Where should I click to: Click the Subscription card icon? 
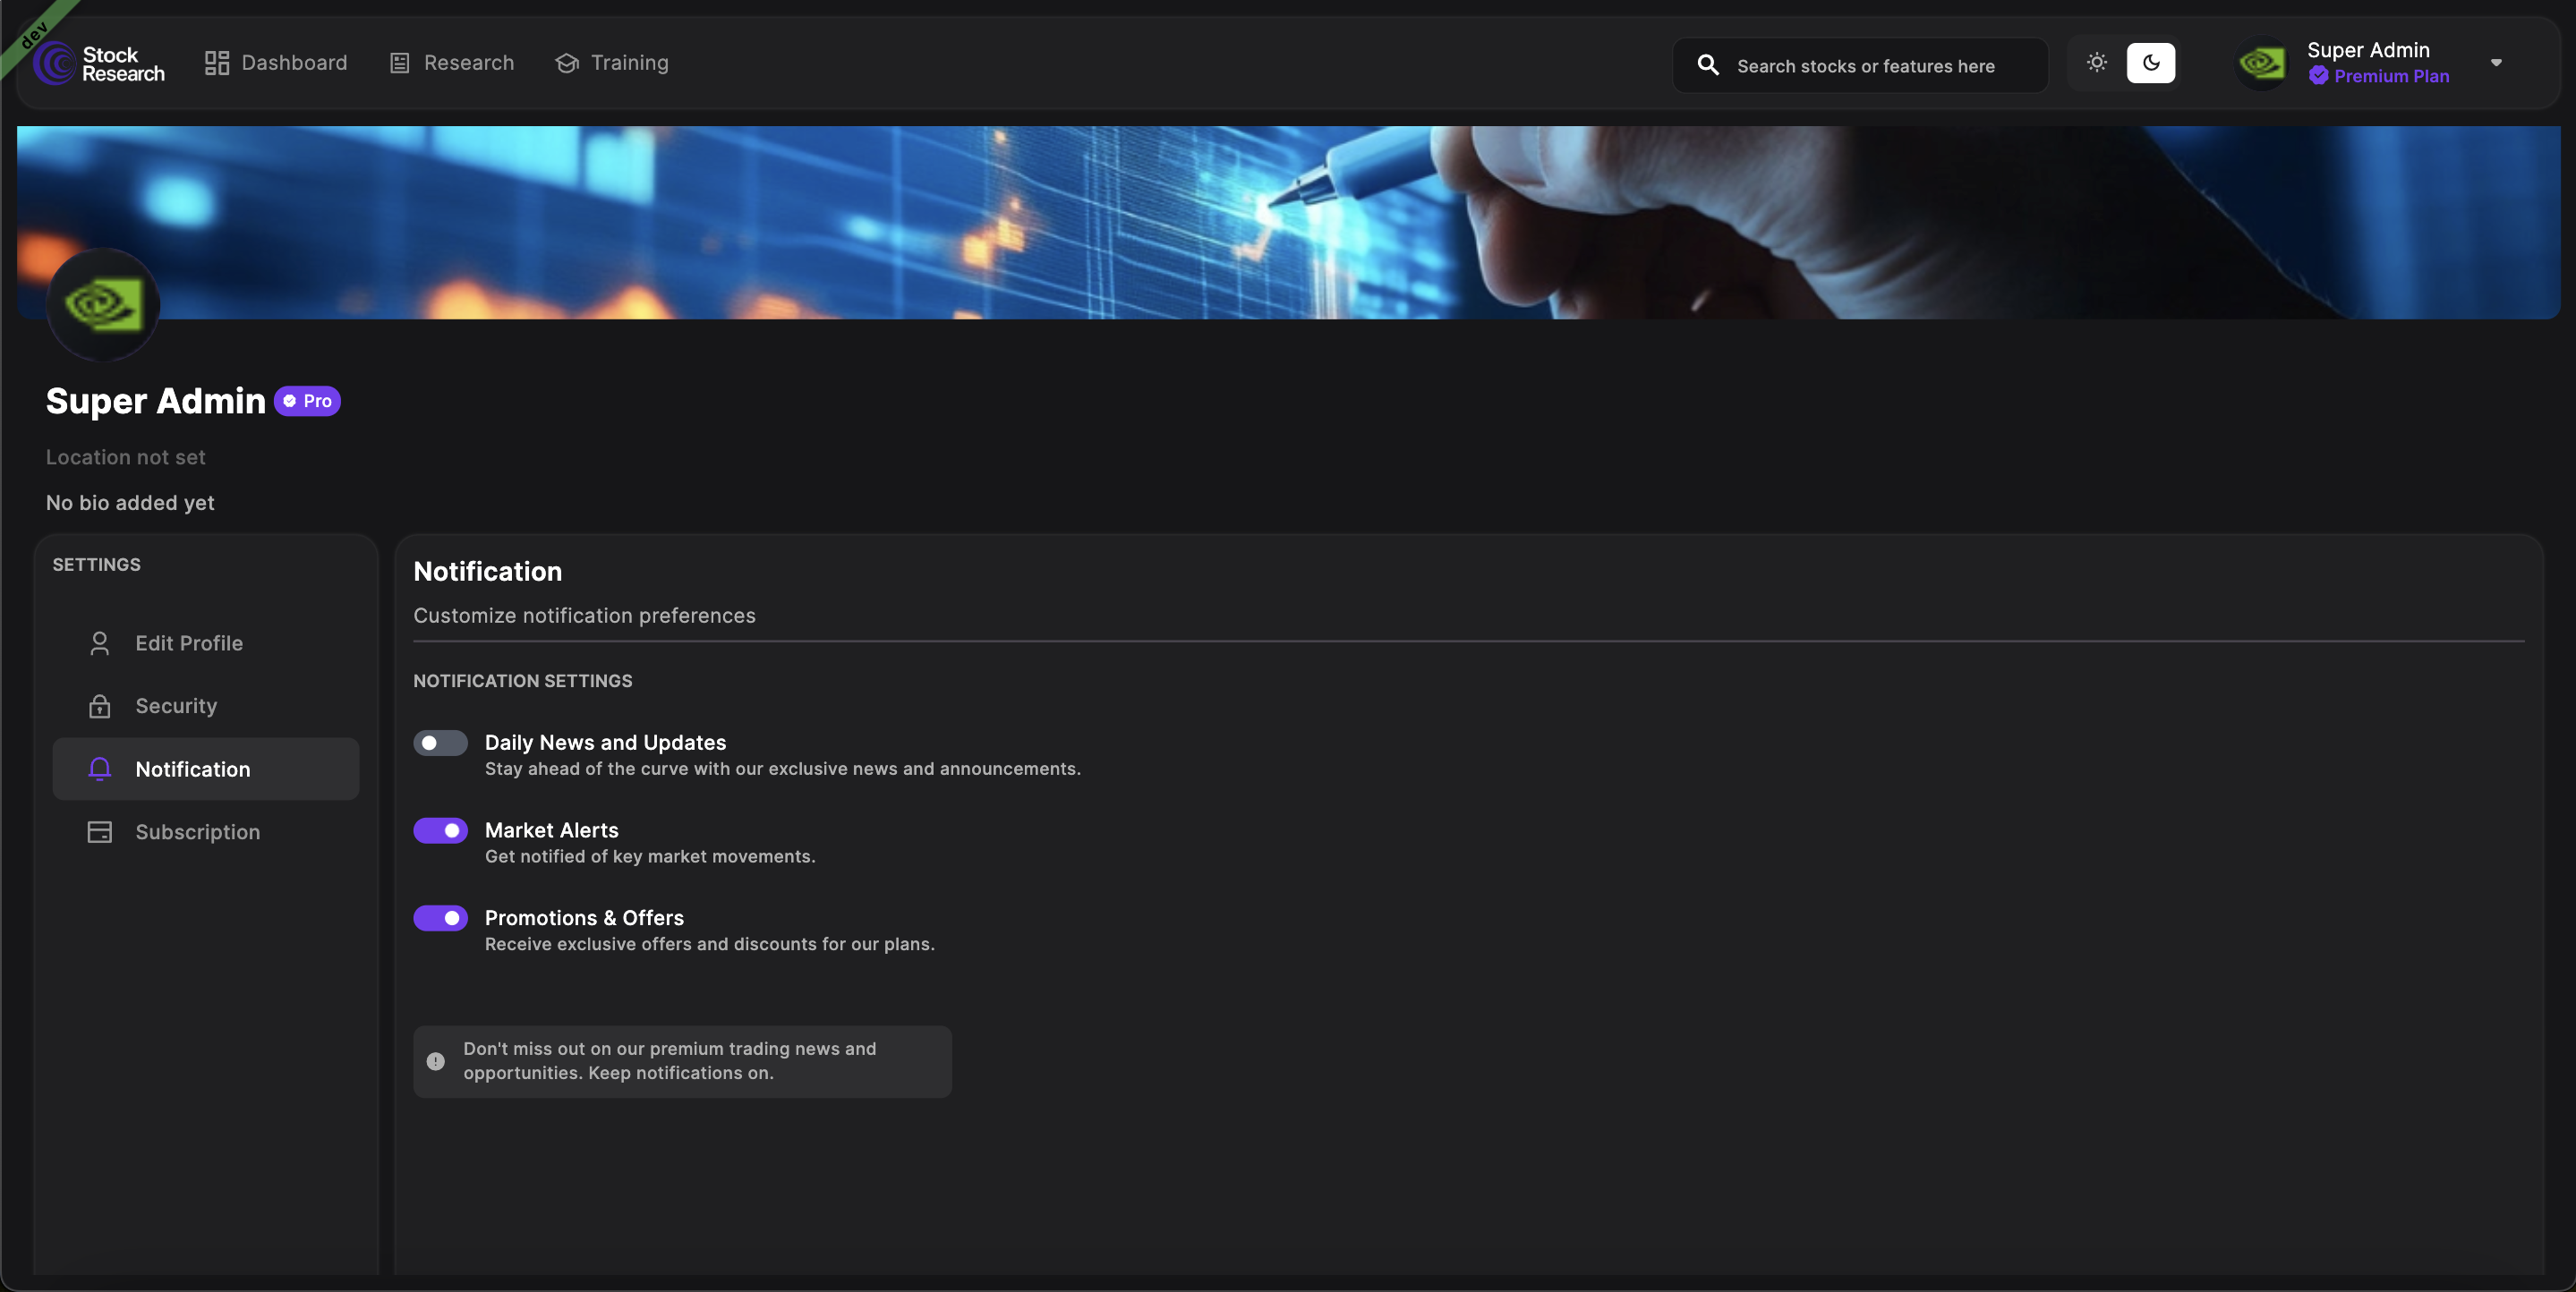[99, 832]
